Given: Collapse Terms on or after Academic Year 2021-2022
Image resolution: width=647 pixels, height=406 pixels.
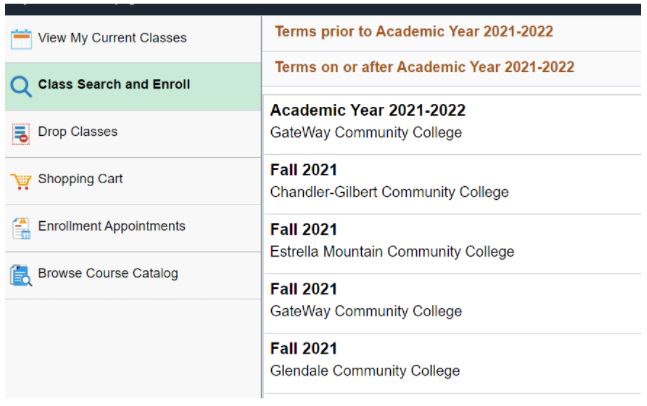Looking at the screenshot, I should [x=424, y=67].
